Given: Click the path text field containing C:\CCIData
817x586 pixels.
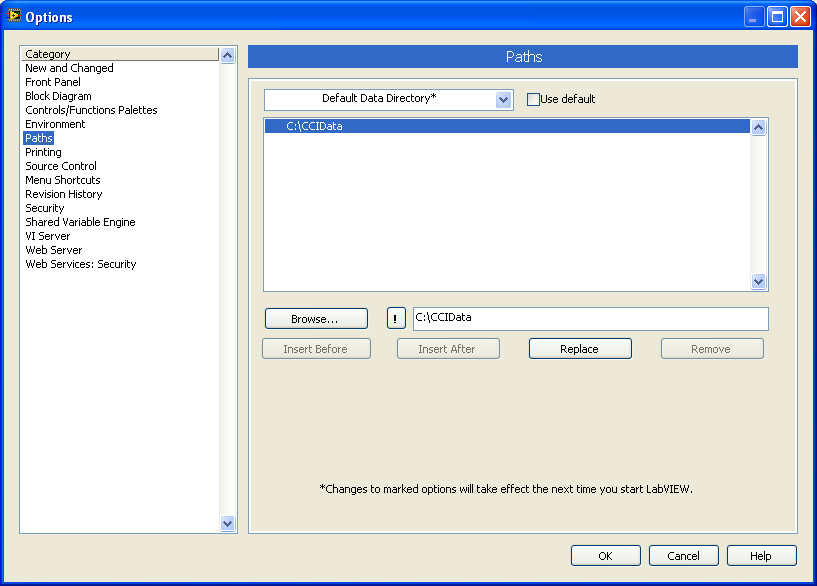Looking at the screenshot, I should (x=590, y=318).
